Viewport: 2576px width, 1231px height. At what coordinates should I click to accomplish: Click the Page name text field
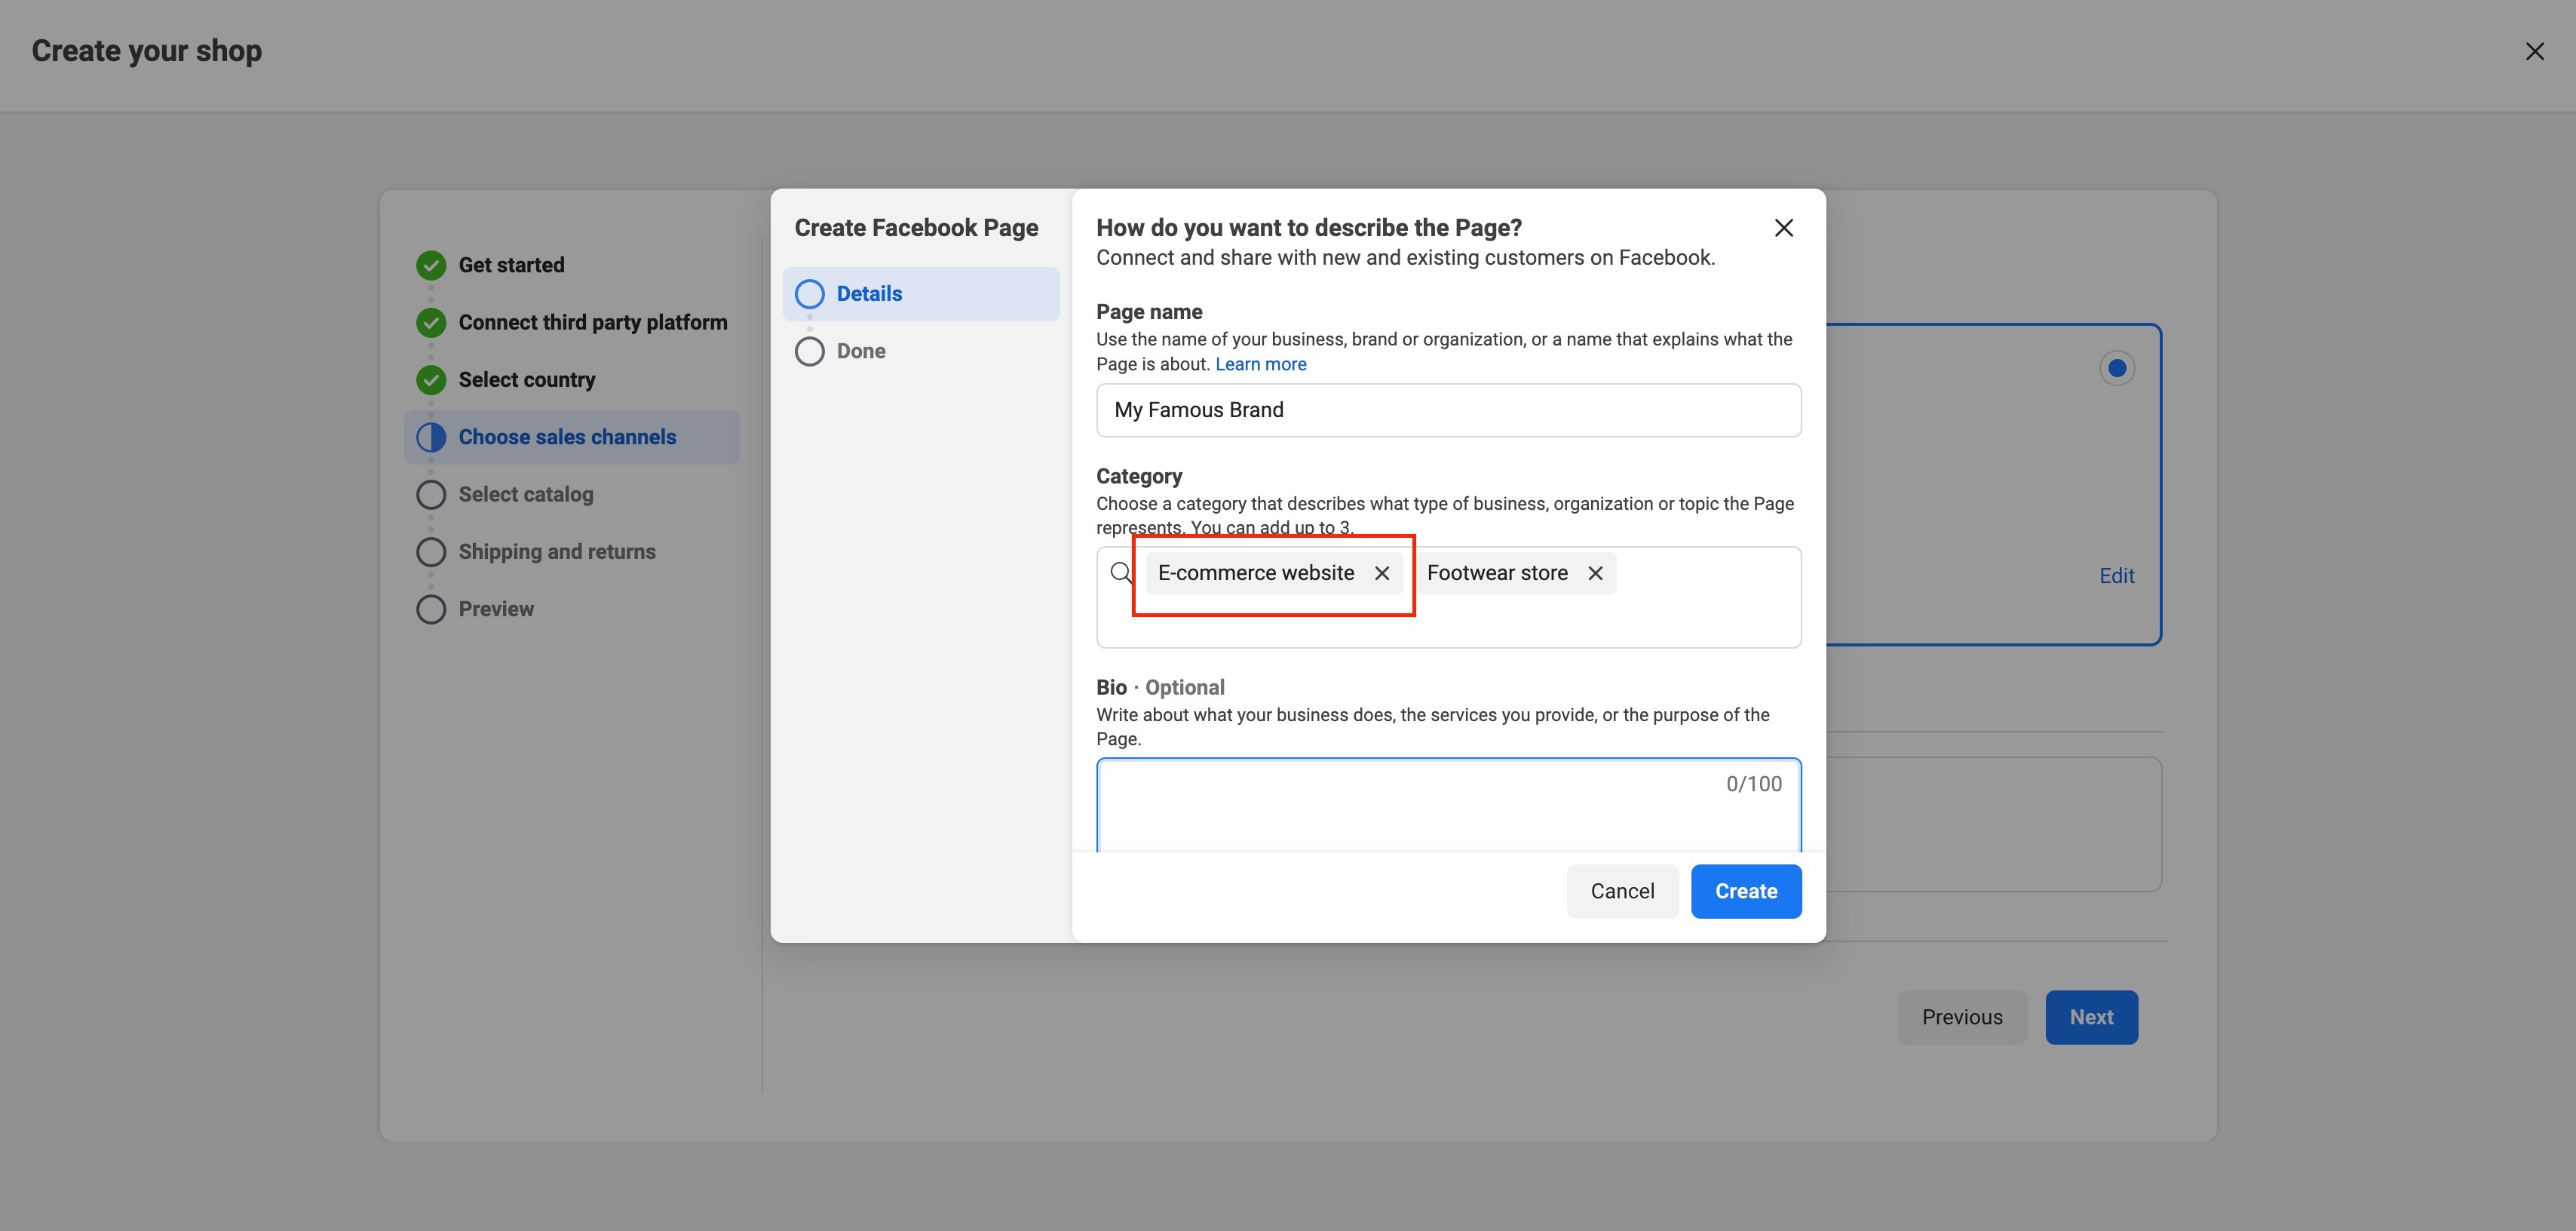point(1448,410)
